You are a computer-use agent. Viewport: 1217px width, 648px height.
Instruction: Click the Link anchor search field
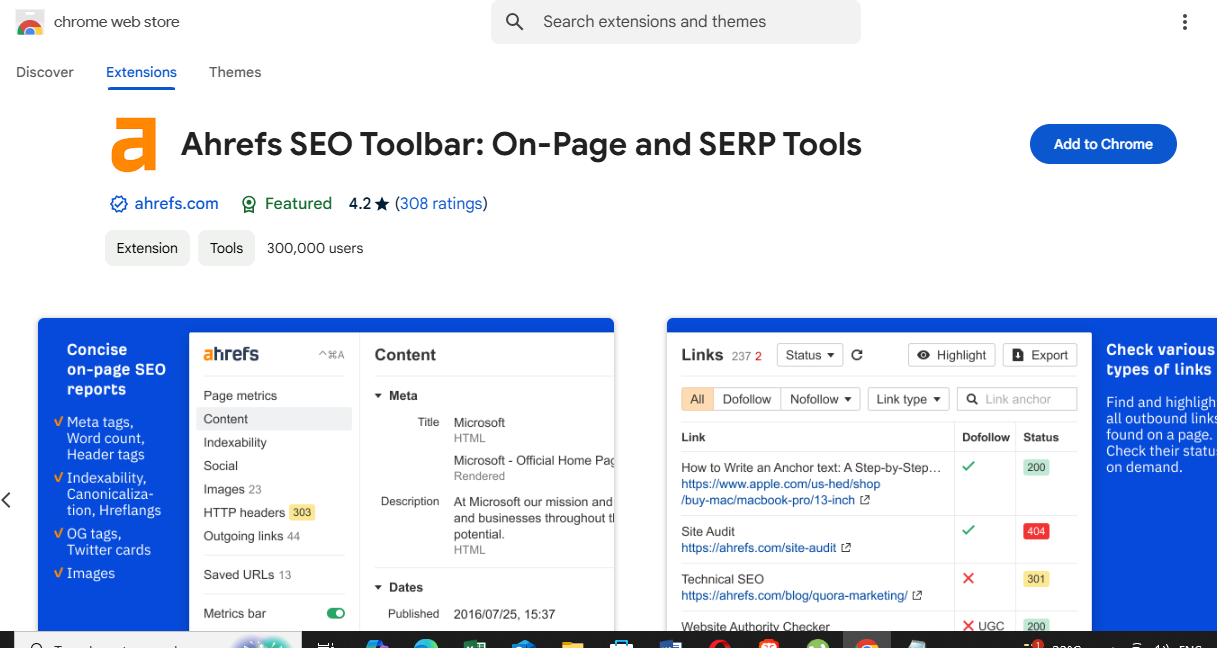coord(1020,398)
